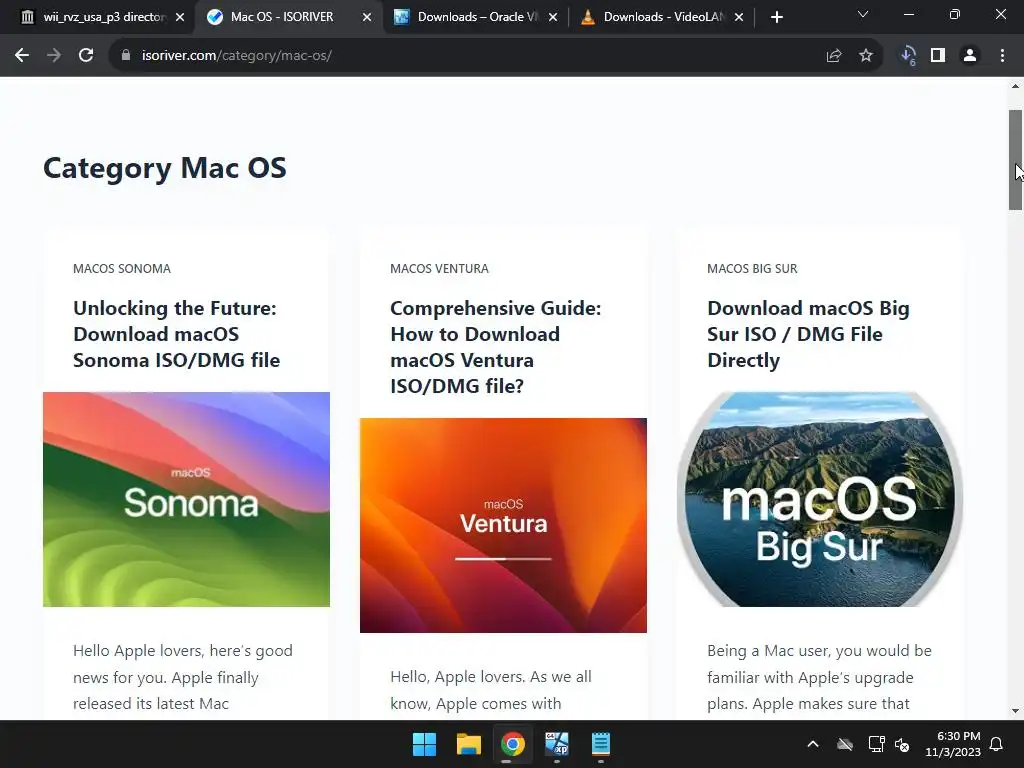Click Big Sur excerpt 'Being a Mac user'
The image size is (1024, 768).
pyautogui.click(x=819, y=677)
